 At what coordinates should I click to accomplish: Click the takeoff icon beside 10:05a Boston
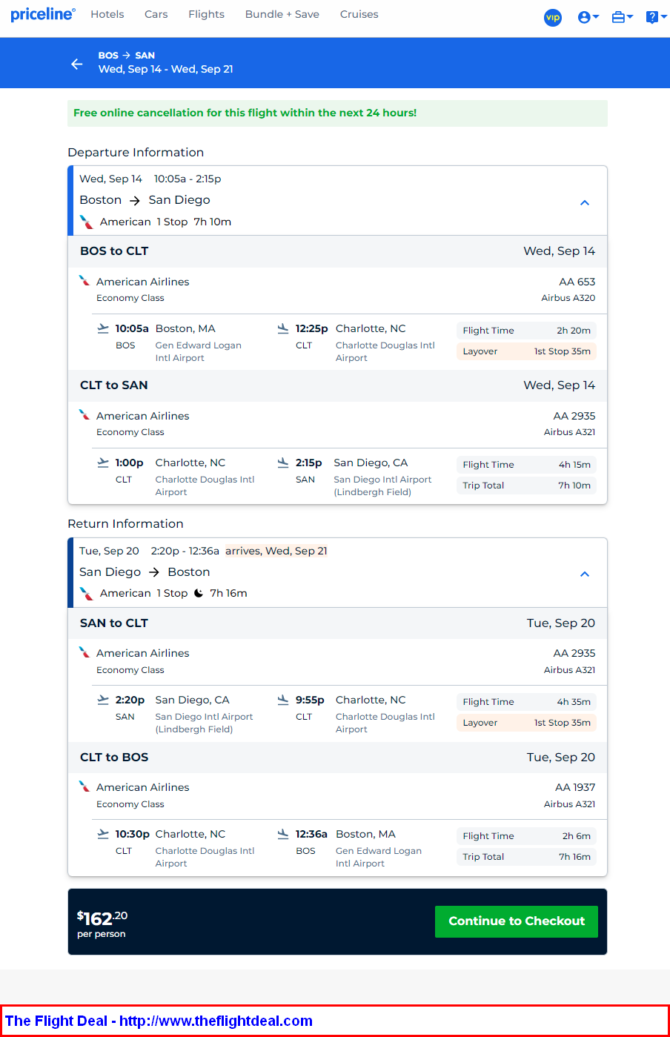point(103,329)
